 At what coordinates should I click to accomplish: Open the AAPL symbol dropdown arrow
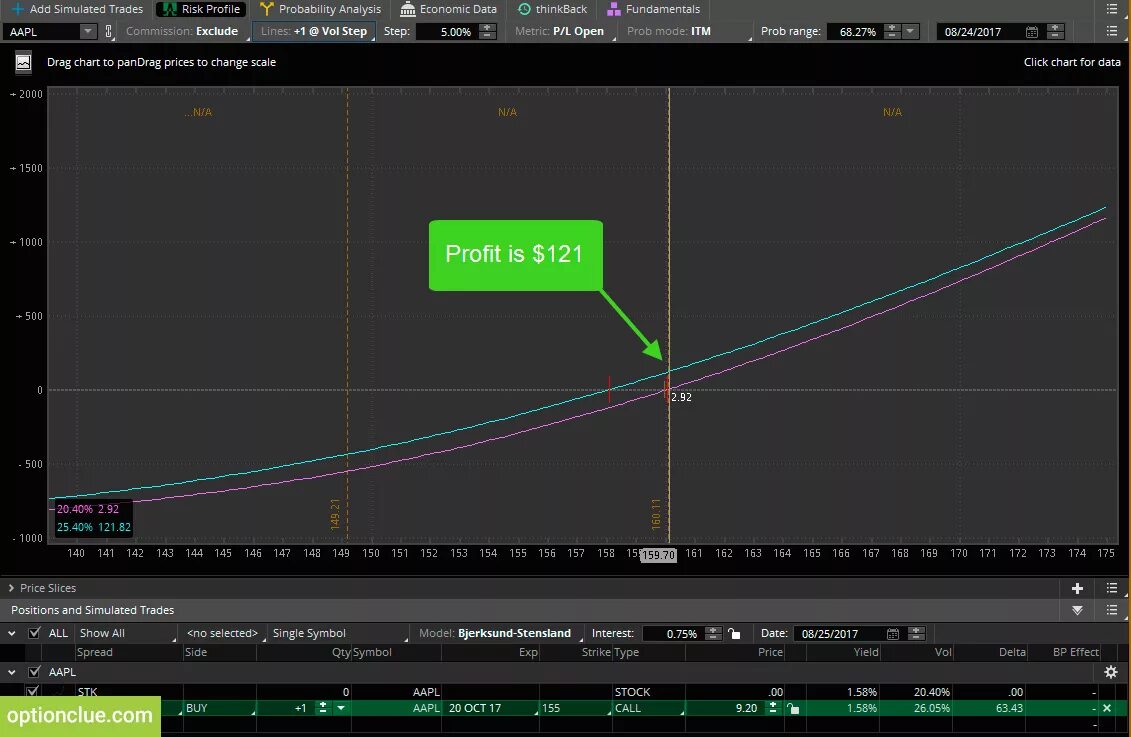pyautogui.click(x=87, y=31)
